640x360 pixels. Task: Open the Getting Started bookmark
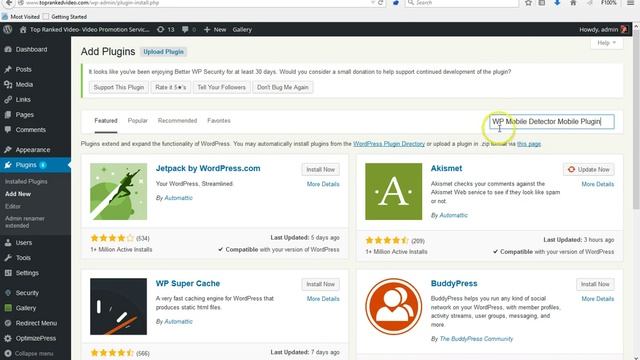(x=65, y=17)
